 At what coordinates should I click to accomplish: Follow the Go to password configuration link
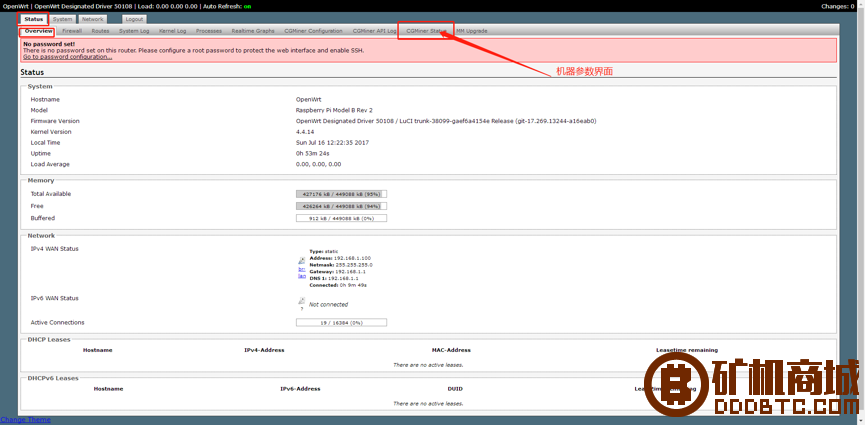tap(67, 56)
